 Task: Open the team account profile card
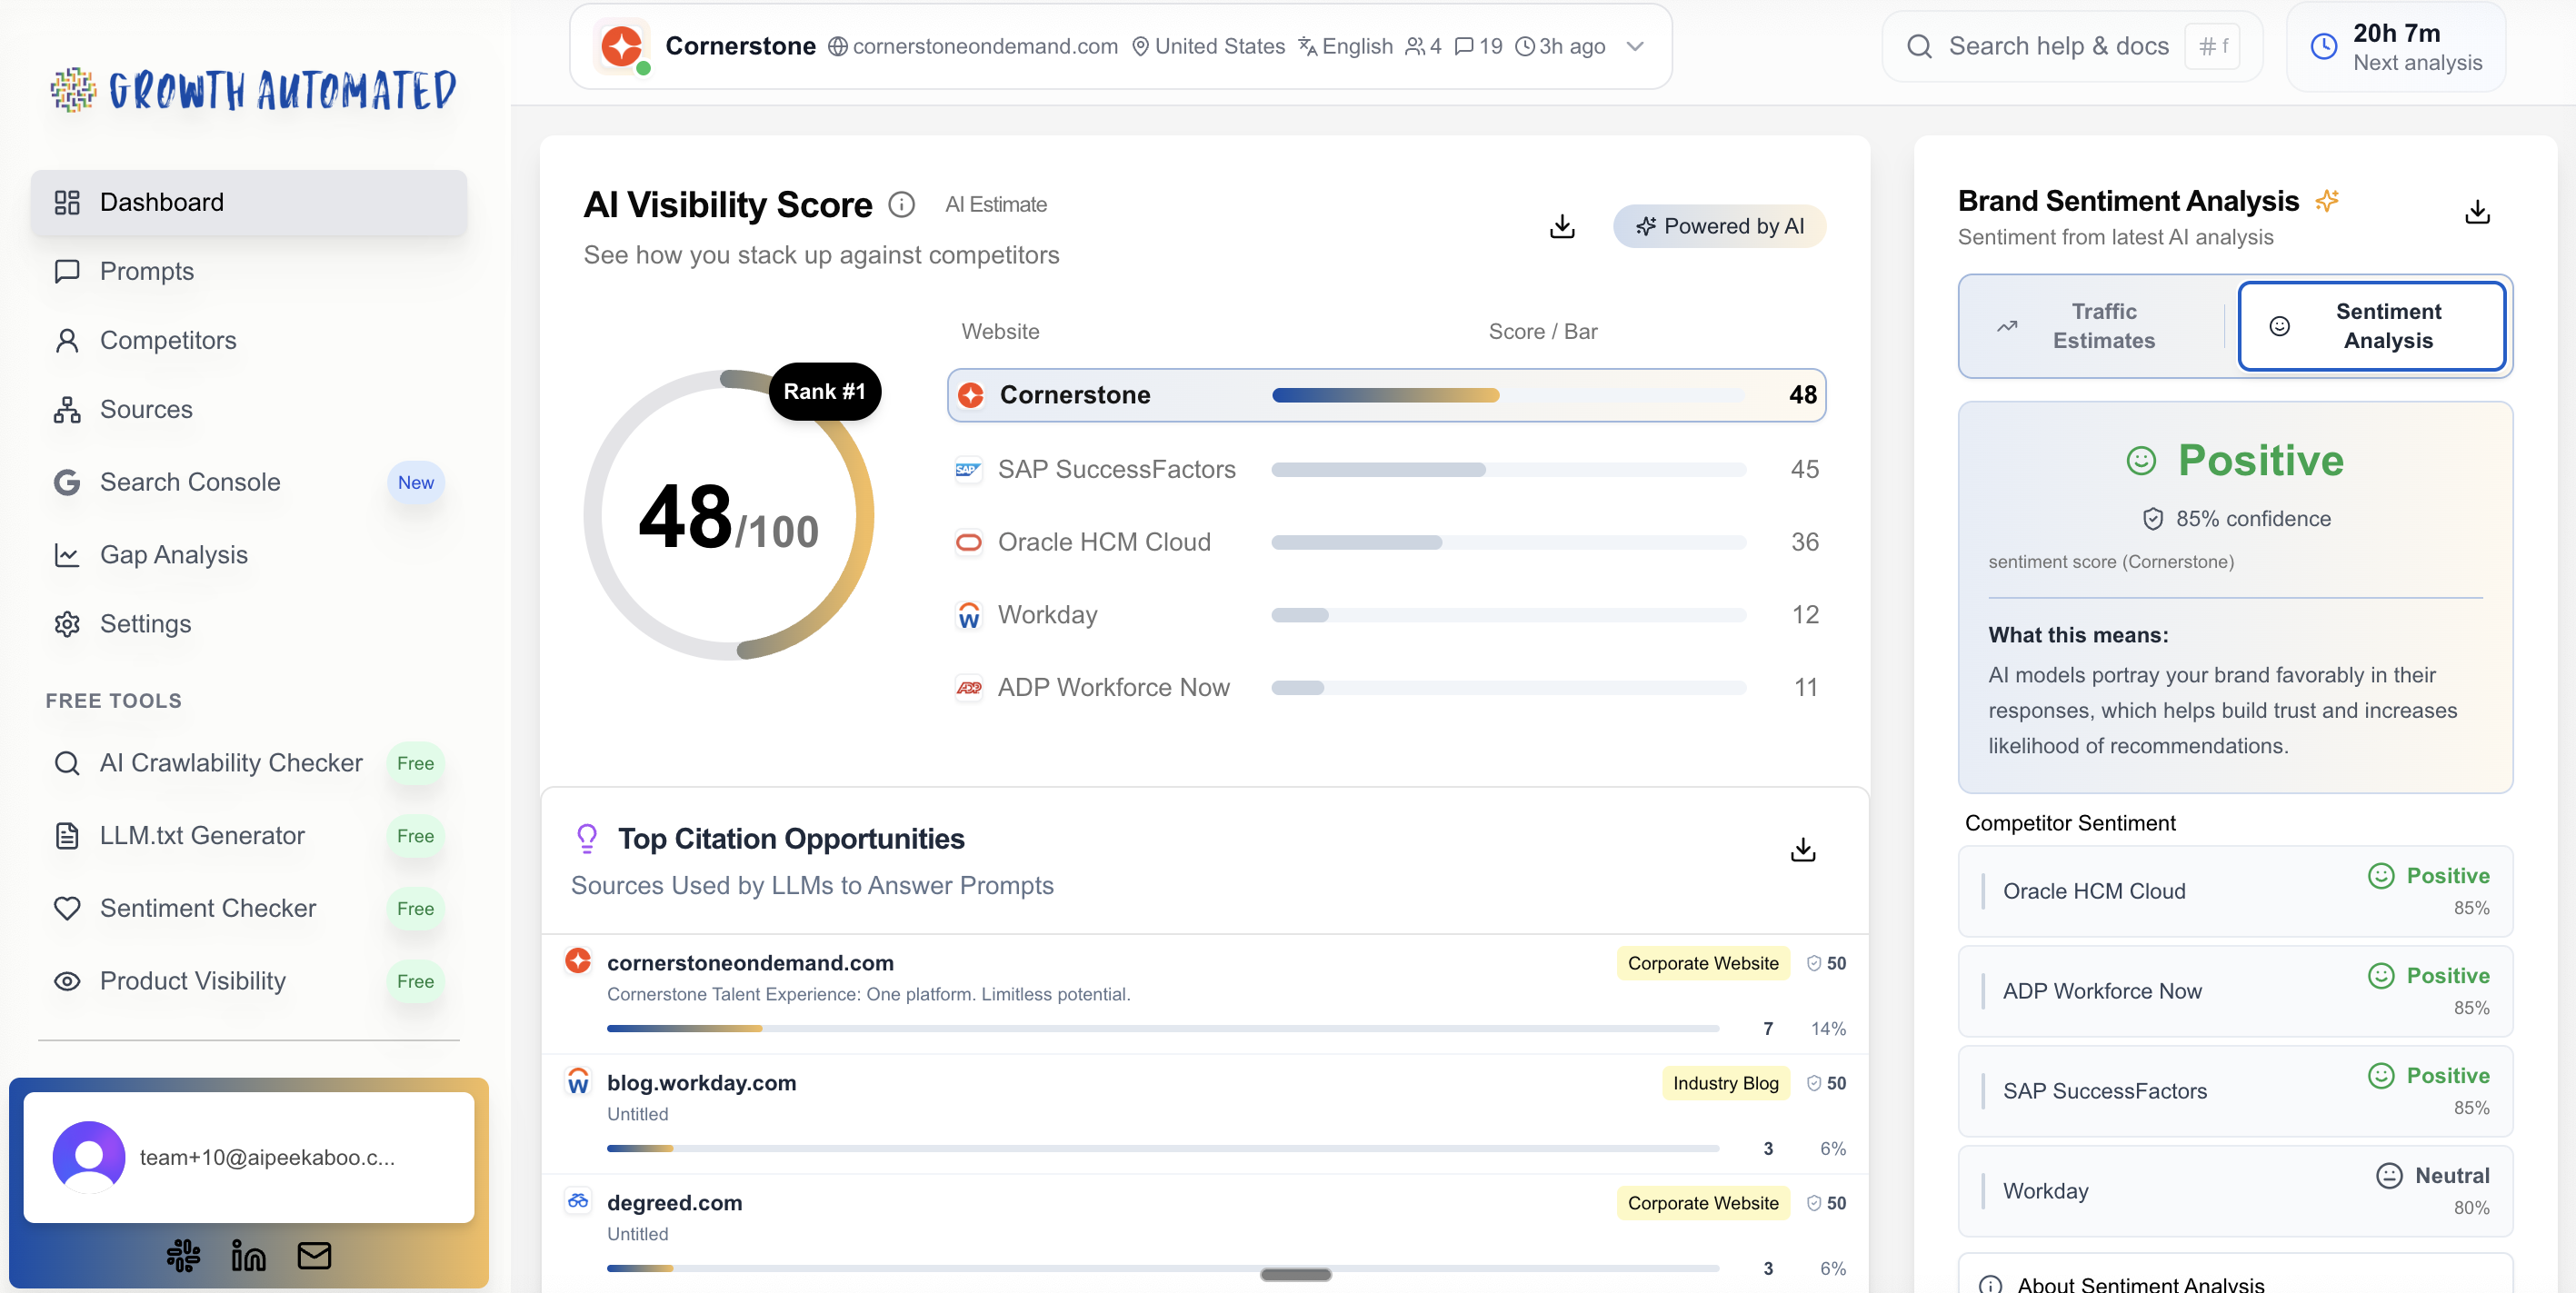pos(248,1157)
